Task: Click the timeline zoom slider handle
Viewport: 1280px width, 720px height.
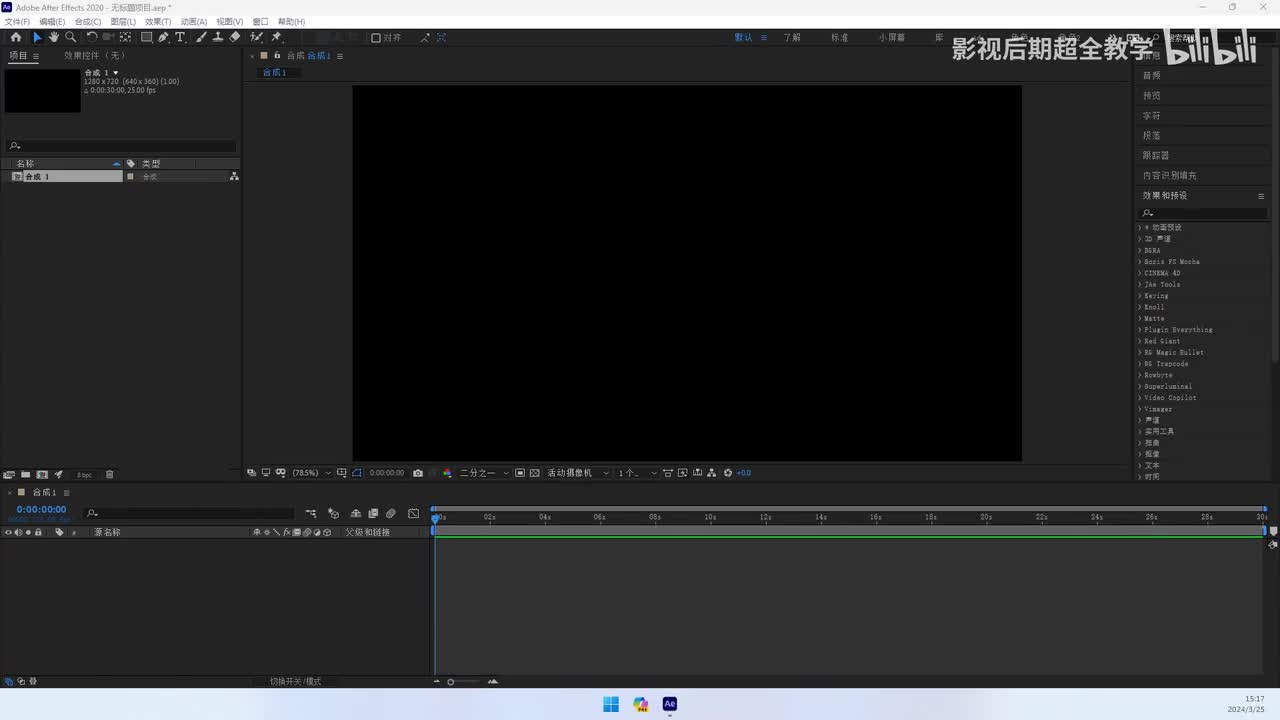Action: click(450, 682)
